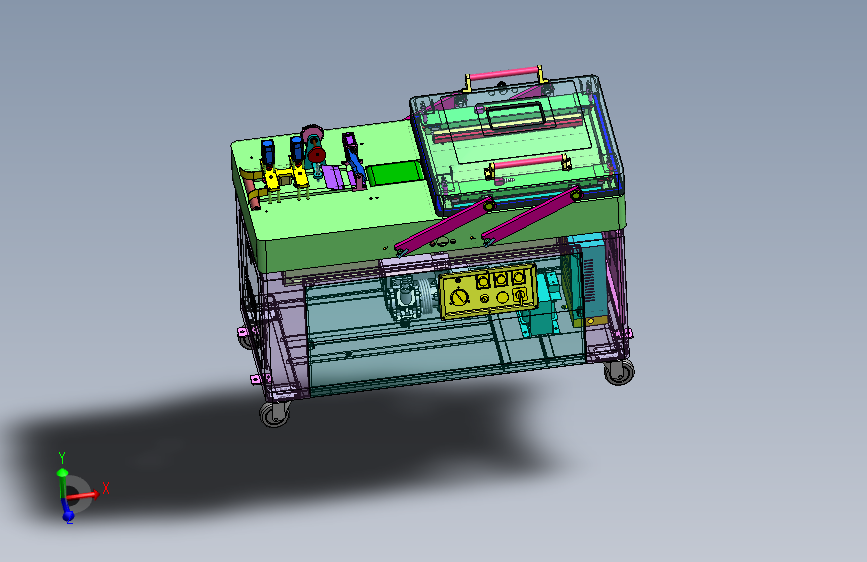The image size is (867, 562).
Task: Select the purple block on the tabletop
Action: click(332, 177)
